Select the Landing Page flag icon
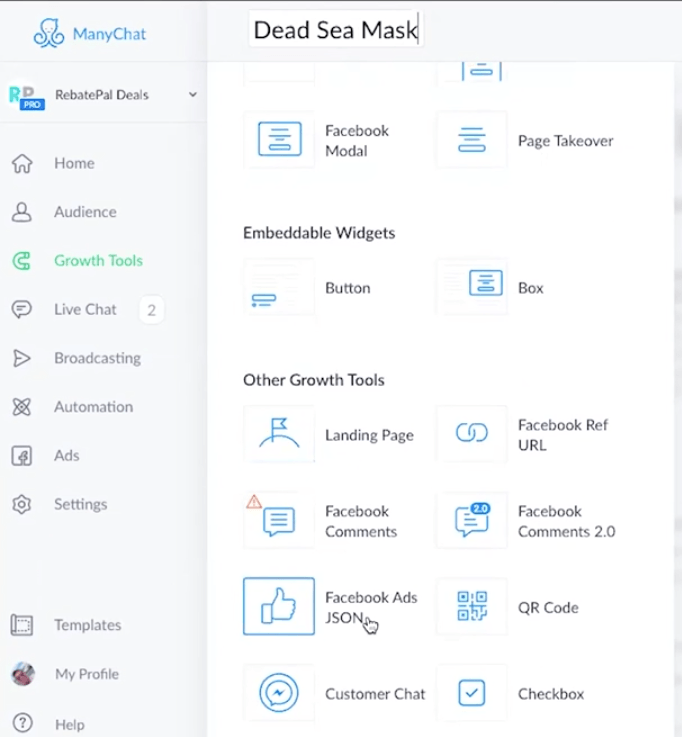This screenshot has height=737, width=682. coord(279,434)
